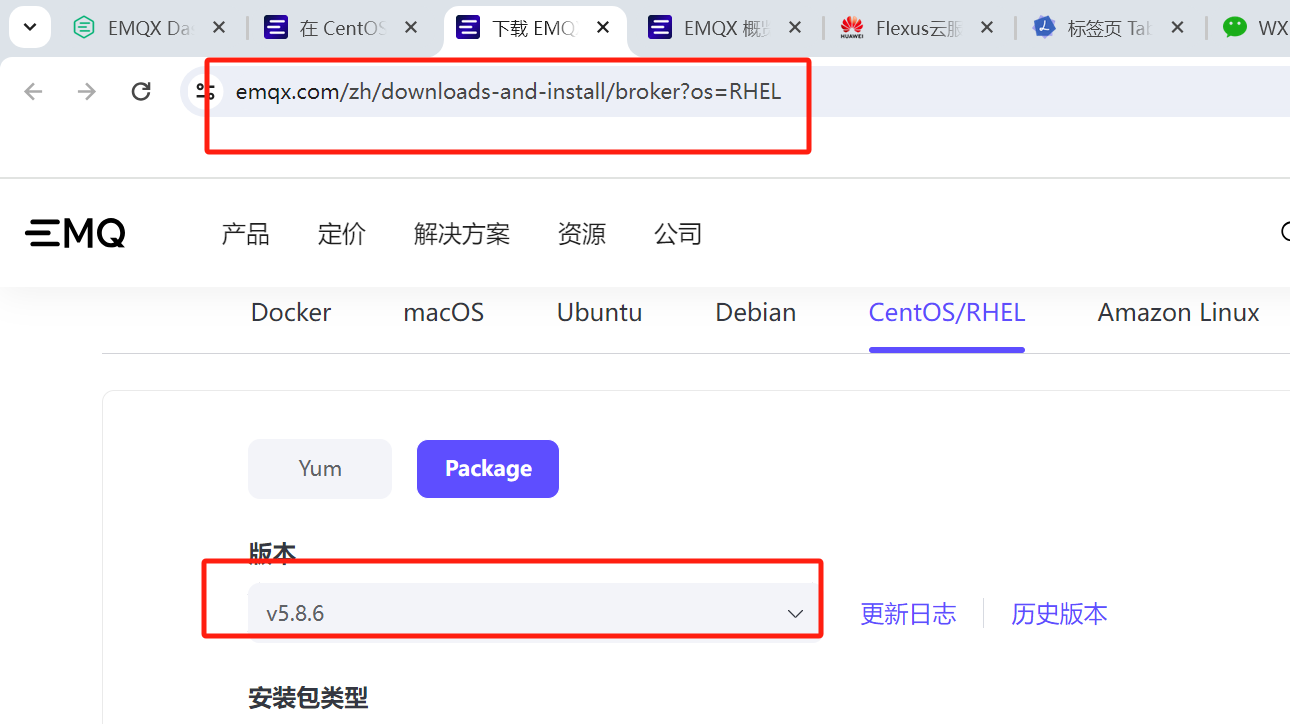
Task: Switch to the 标签页 Tab
Action: tap(1110, 28)
